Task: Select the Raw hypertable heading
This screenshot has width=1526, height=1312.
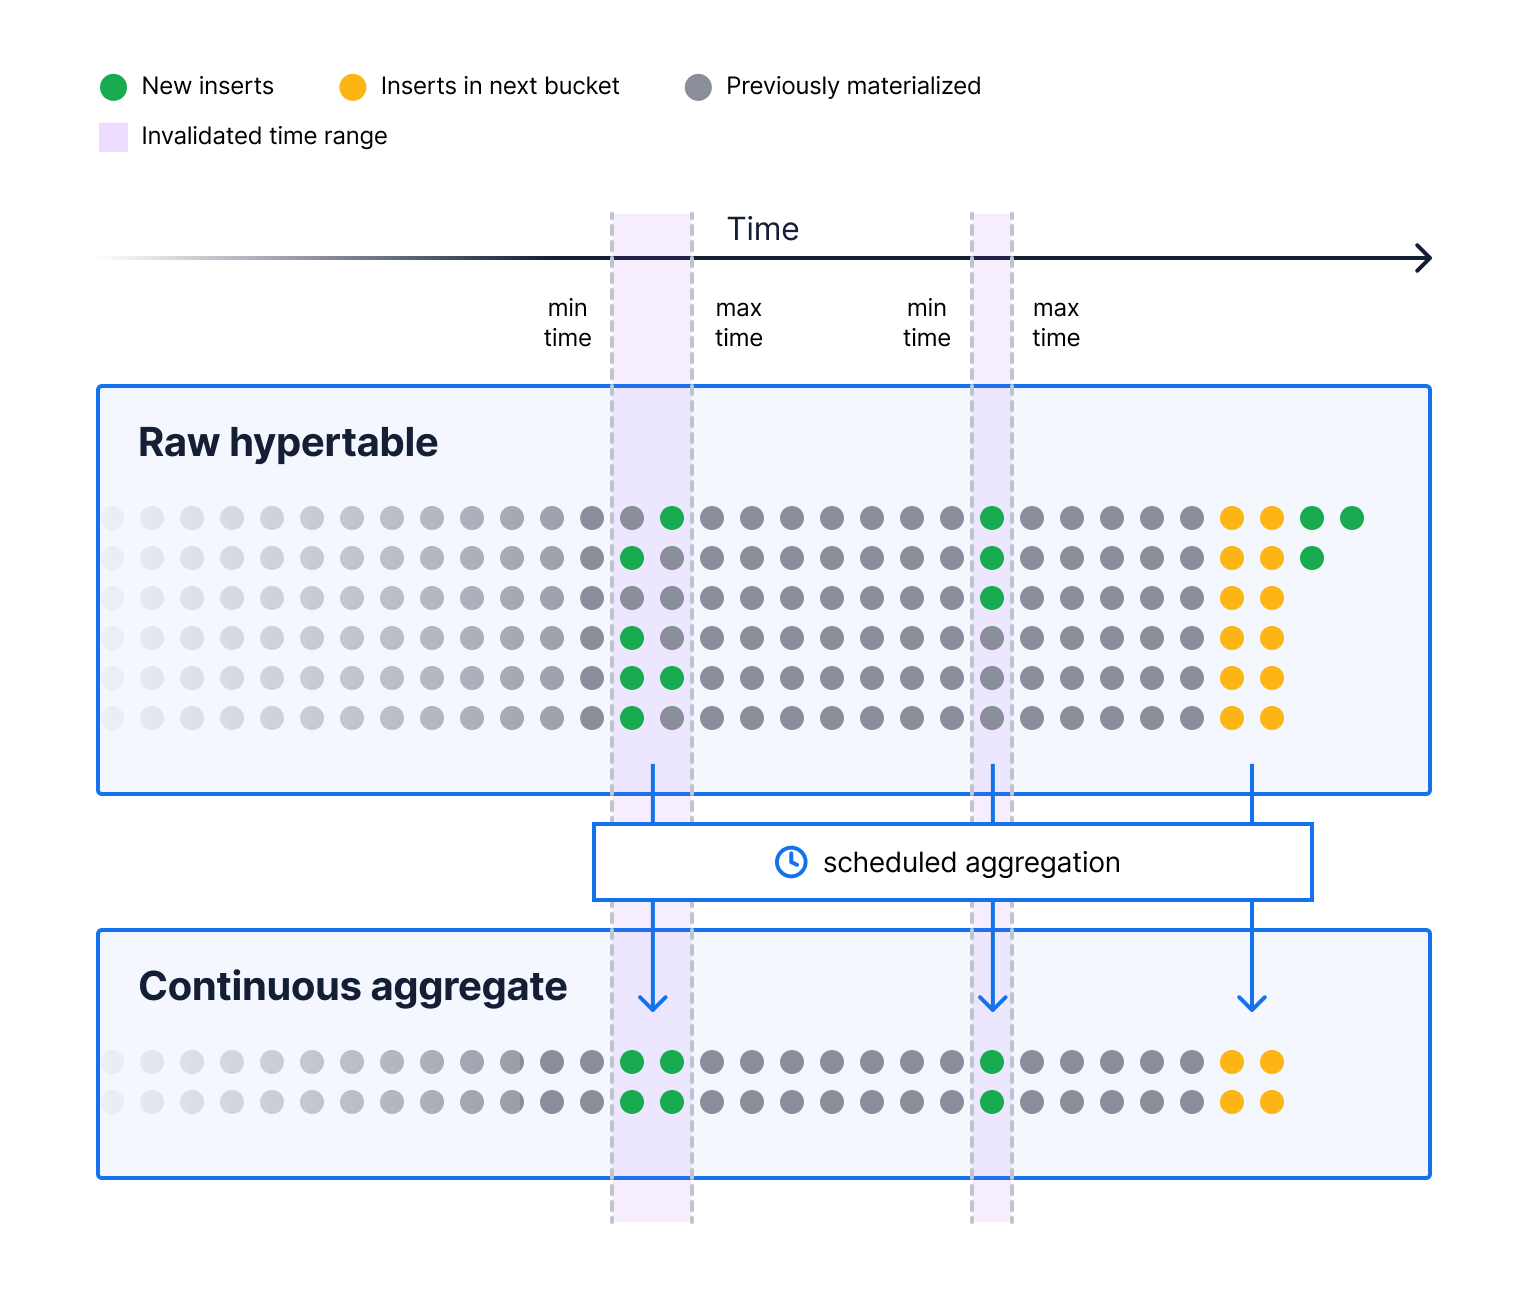Action: (x=288, y=442)
